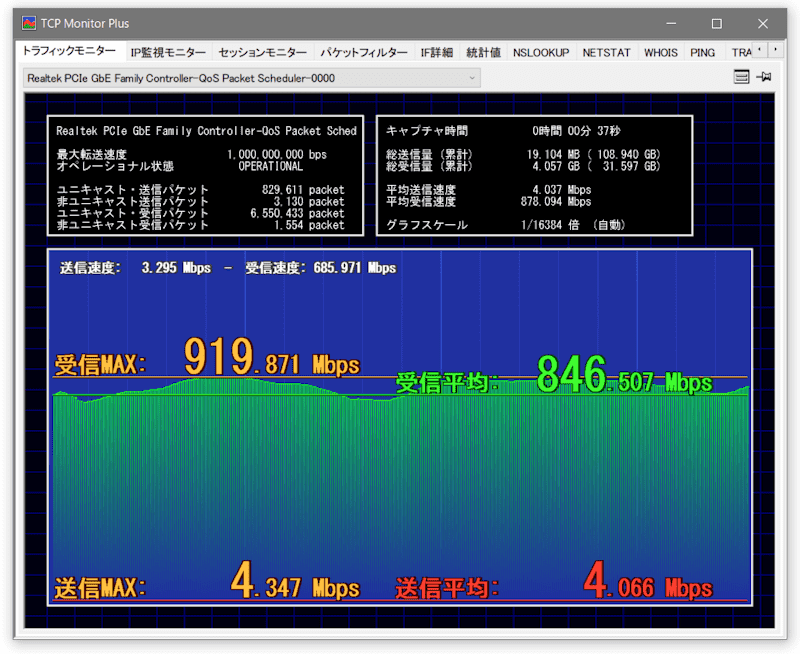Switch to the IP監視モニター tab
The width and height of the screenshot is (800, 654).
coord(168,53)
